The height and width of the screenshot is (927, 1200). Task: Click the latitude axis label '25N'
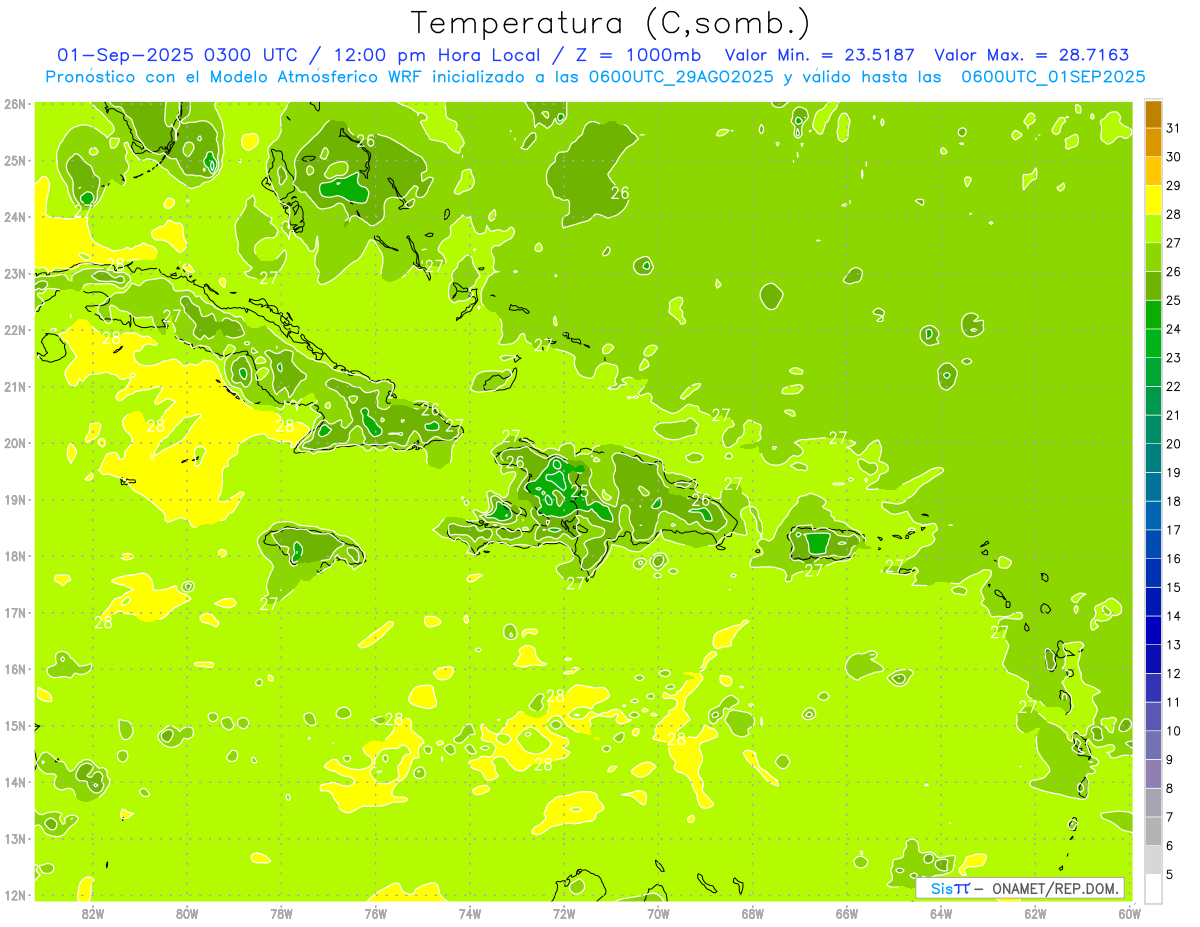point(15,161)
